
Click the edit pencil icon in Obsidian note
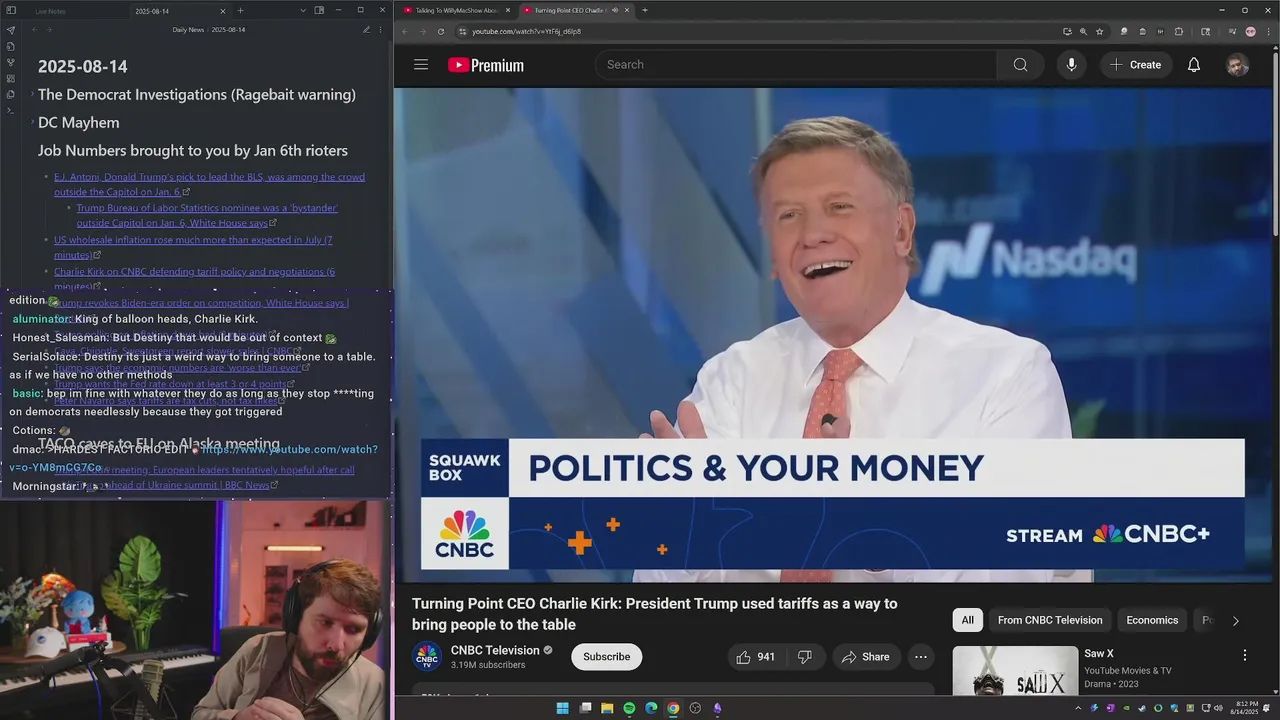coord(367,30)
